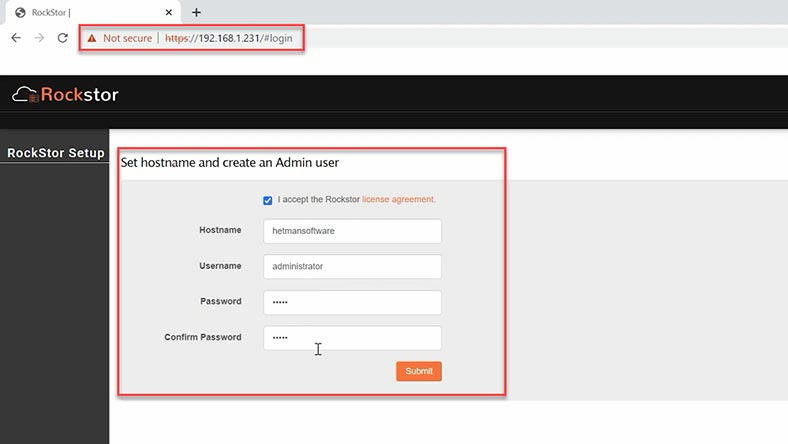The height and width of the screenshot is (444, 788).
Task: Click the Username label
Action: tap(220, 265)
